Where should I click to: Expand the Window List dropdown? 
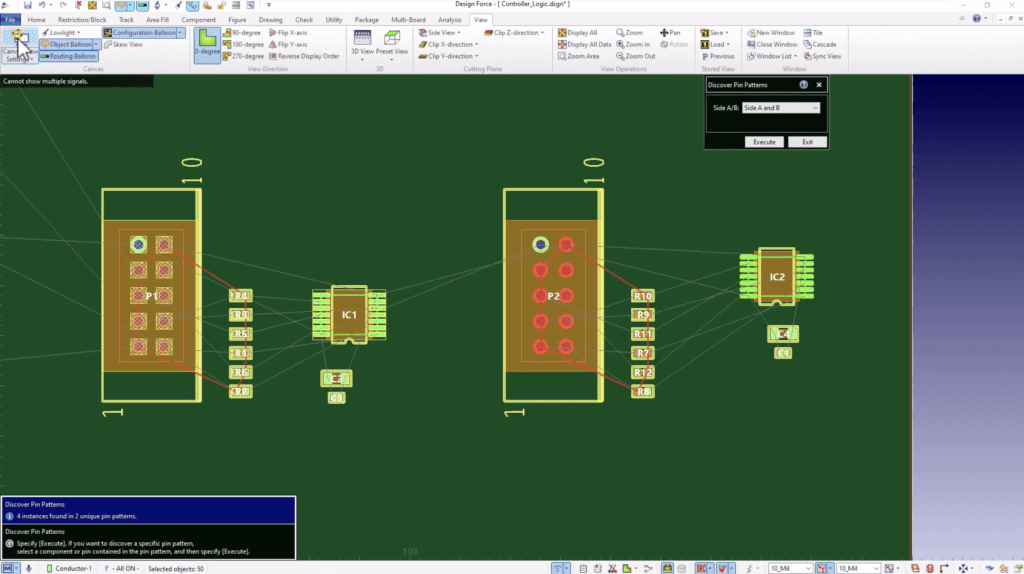[776, 57]
